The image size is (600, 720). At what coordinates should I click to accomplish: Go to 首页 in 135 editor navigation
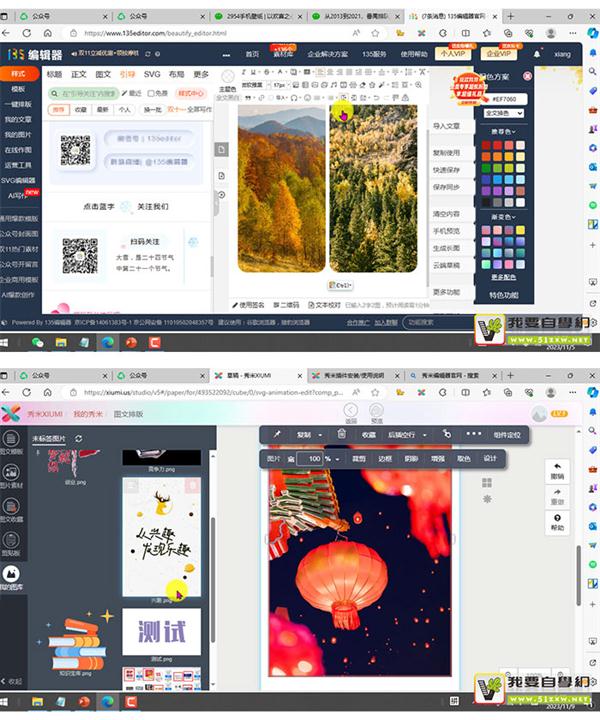point(252,54)
